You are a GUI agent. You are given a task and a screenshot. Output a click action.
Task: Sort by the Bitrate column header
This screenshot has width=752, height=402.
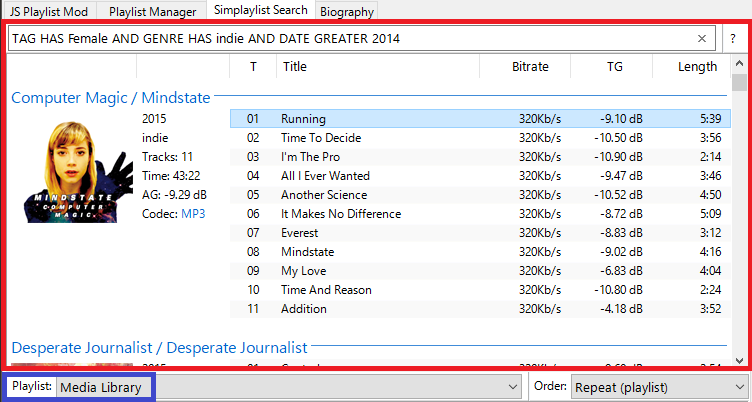525,66
